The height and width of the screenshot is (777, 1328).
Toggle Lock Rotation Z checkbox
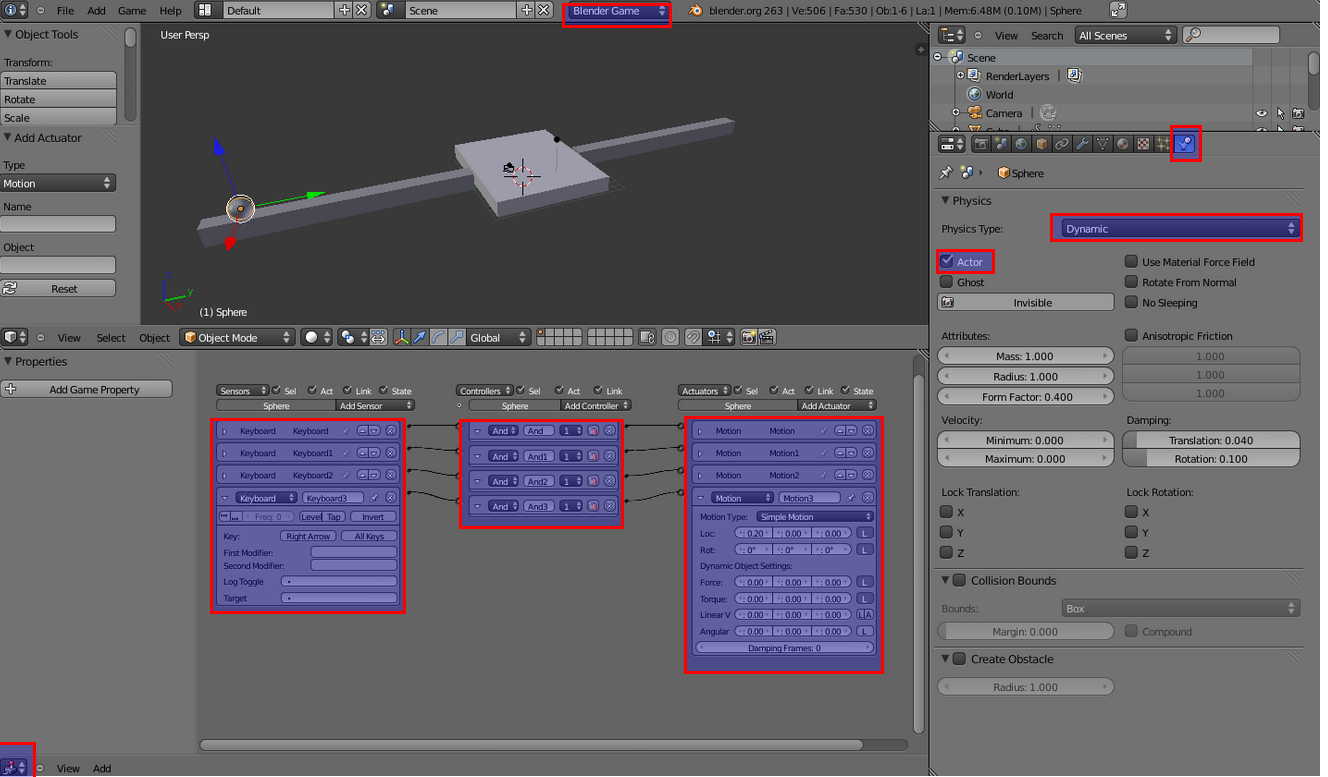tap(1131, 552)
